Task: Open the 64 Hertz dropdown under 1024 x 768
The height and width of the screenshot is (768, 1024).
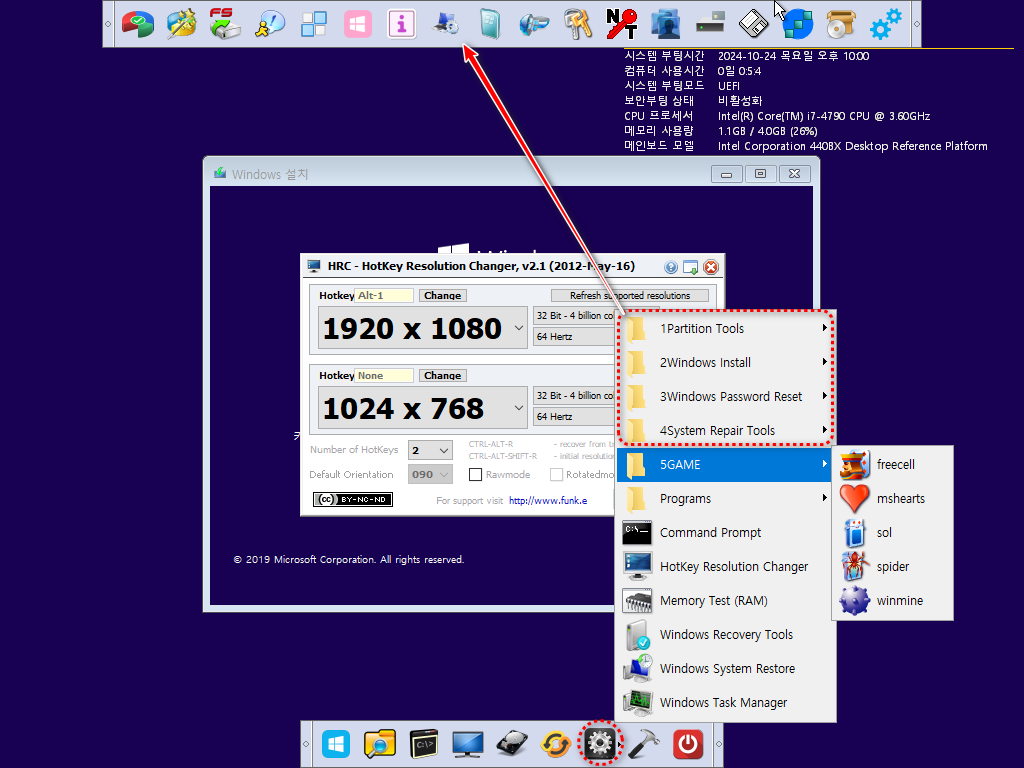Action: [x=575, y=416]
